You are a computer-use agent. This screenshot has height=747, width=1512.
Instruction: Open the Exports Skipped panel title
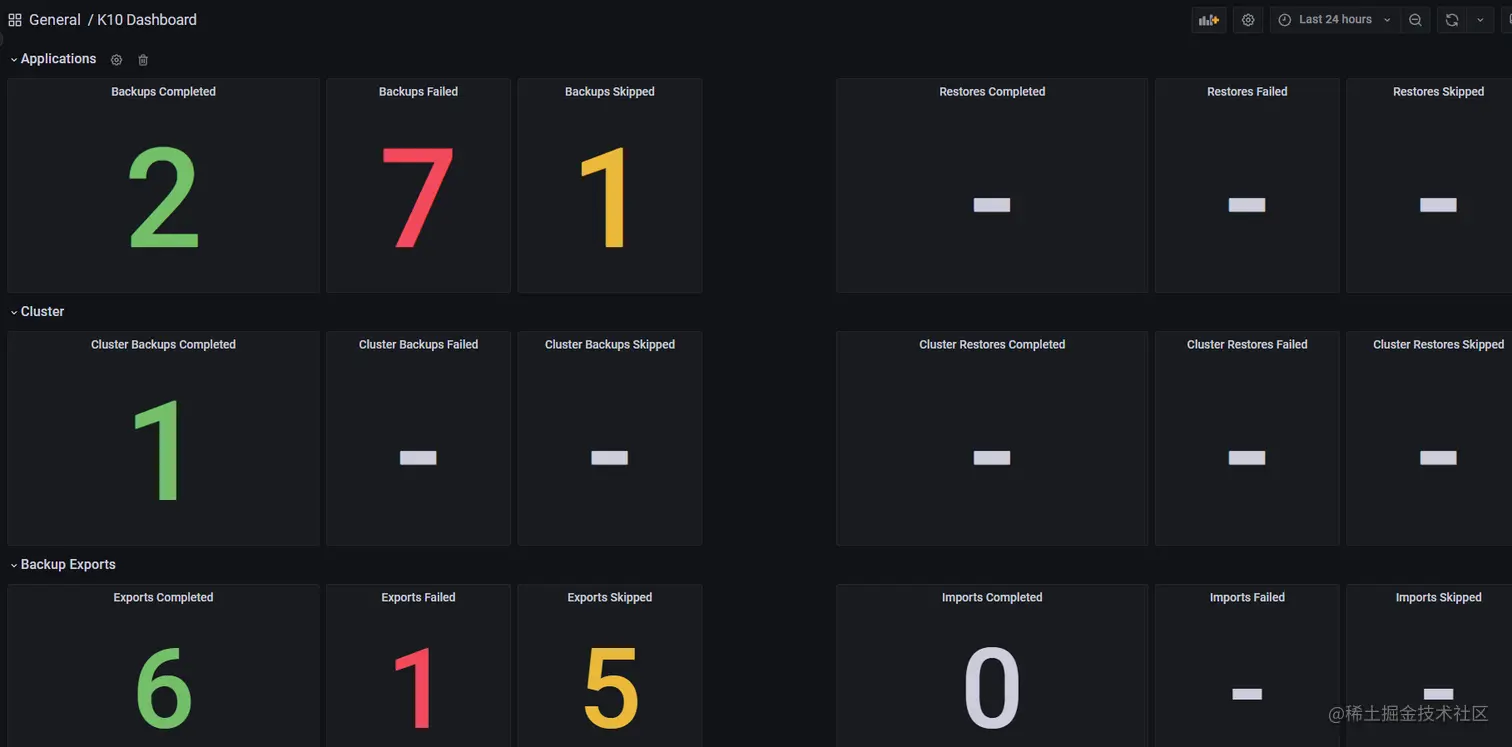[610, 598]
